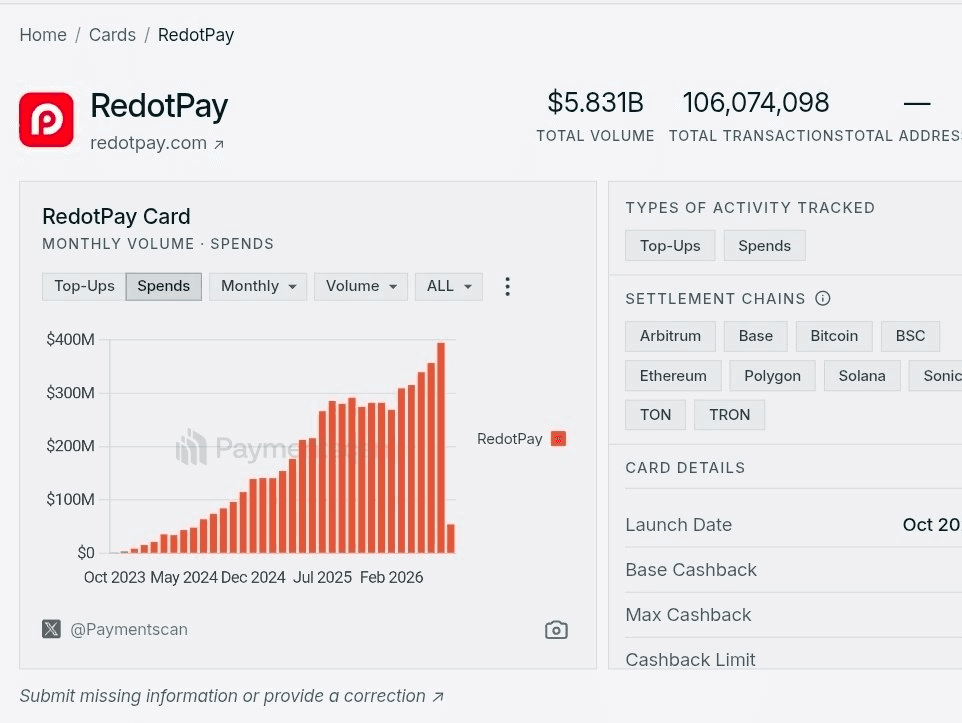The image size is (962, 723).
Task: Toggle the Spends chart view
Action: (164, 287)
